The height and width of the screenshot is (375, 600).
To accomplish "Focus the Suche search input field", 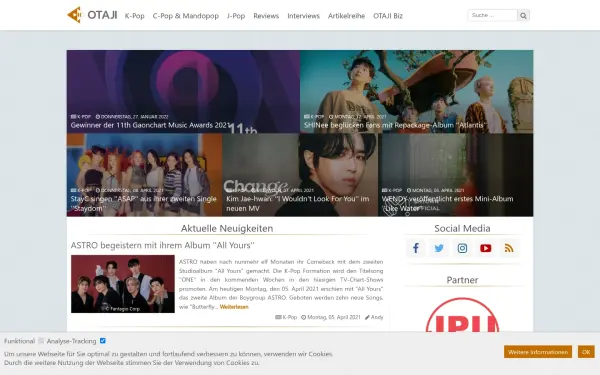I will coord(492,15).
